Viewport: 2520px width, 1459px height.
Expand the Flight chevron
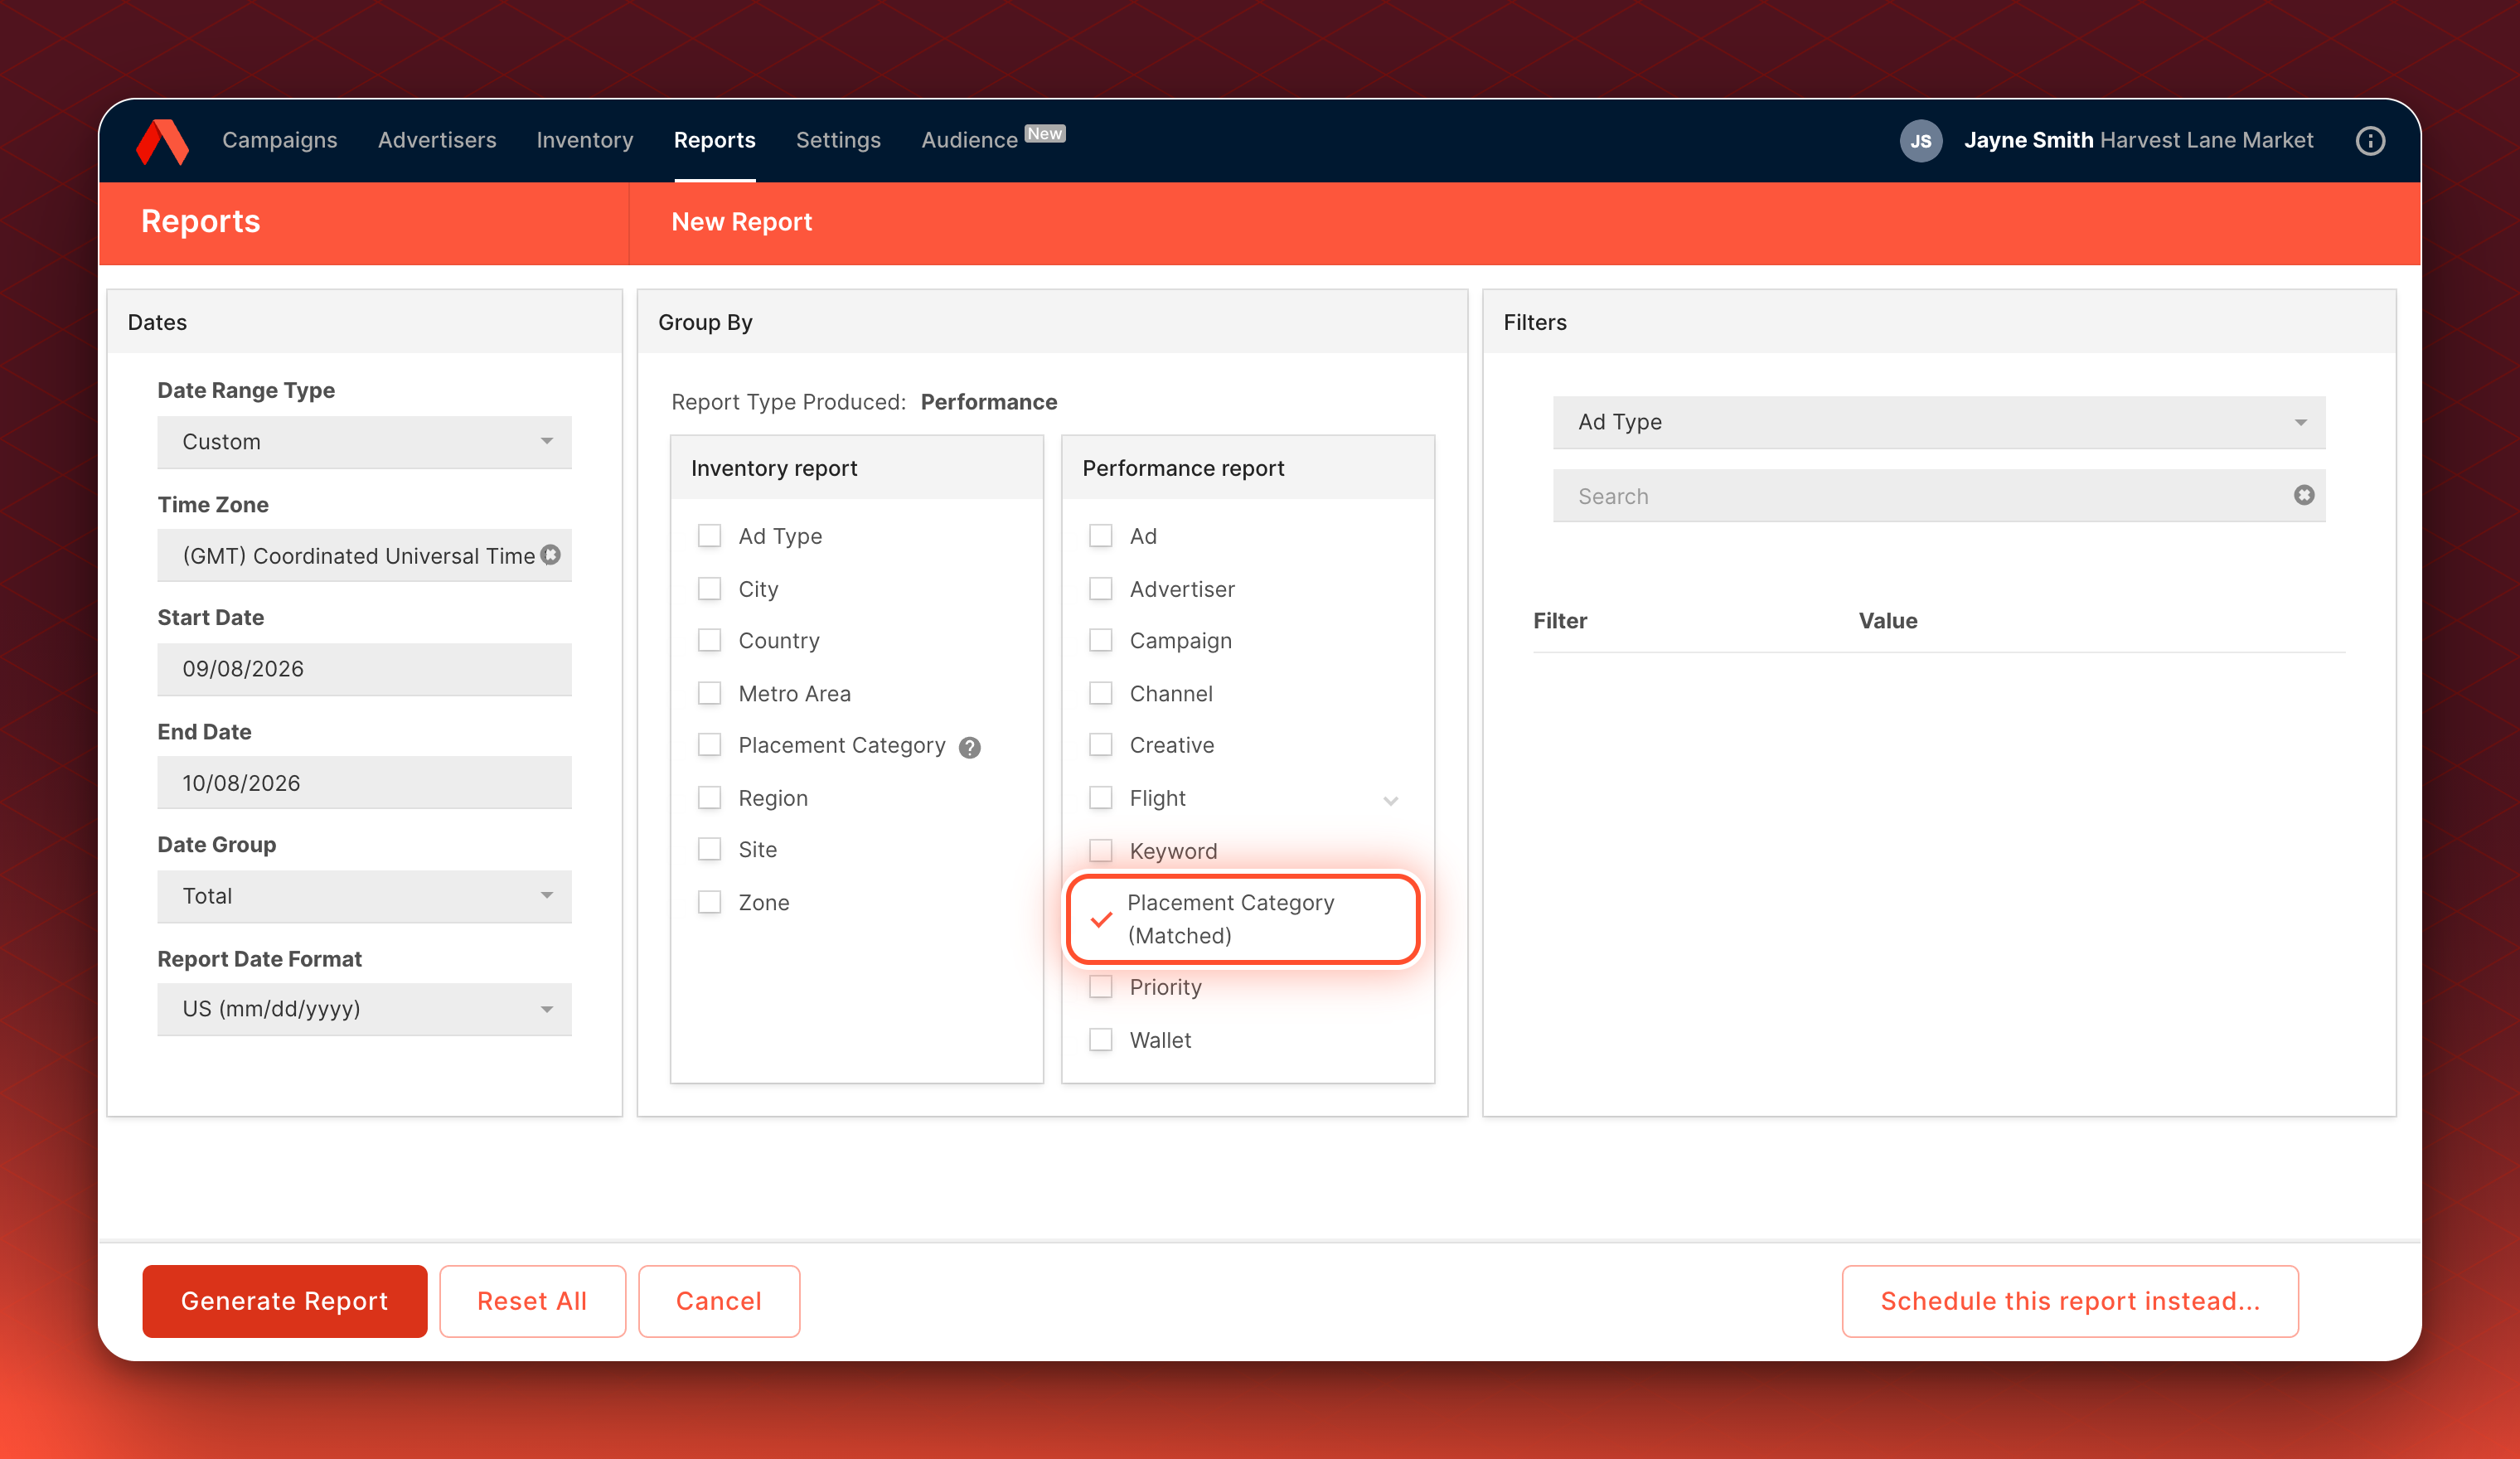pyautogui.click(x=1390, y=800)
